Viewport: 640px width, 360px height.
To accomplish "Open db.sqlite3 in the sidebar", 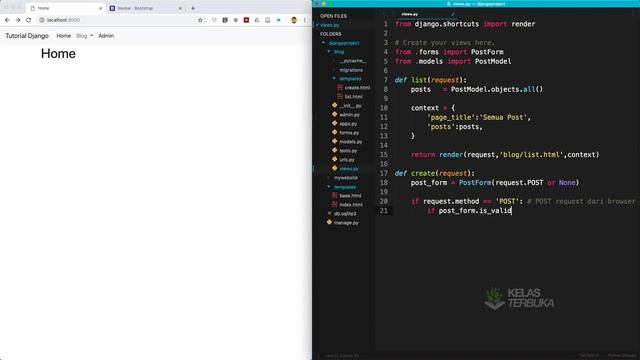I will (x=345, y=213).
